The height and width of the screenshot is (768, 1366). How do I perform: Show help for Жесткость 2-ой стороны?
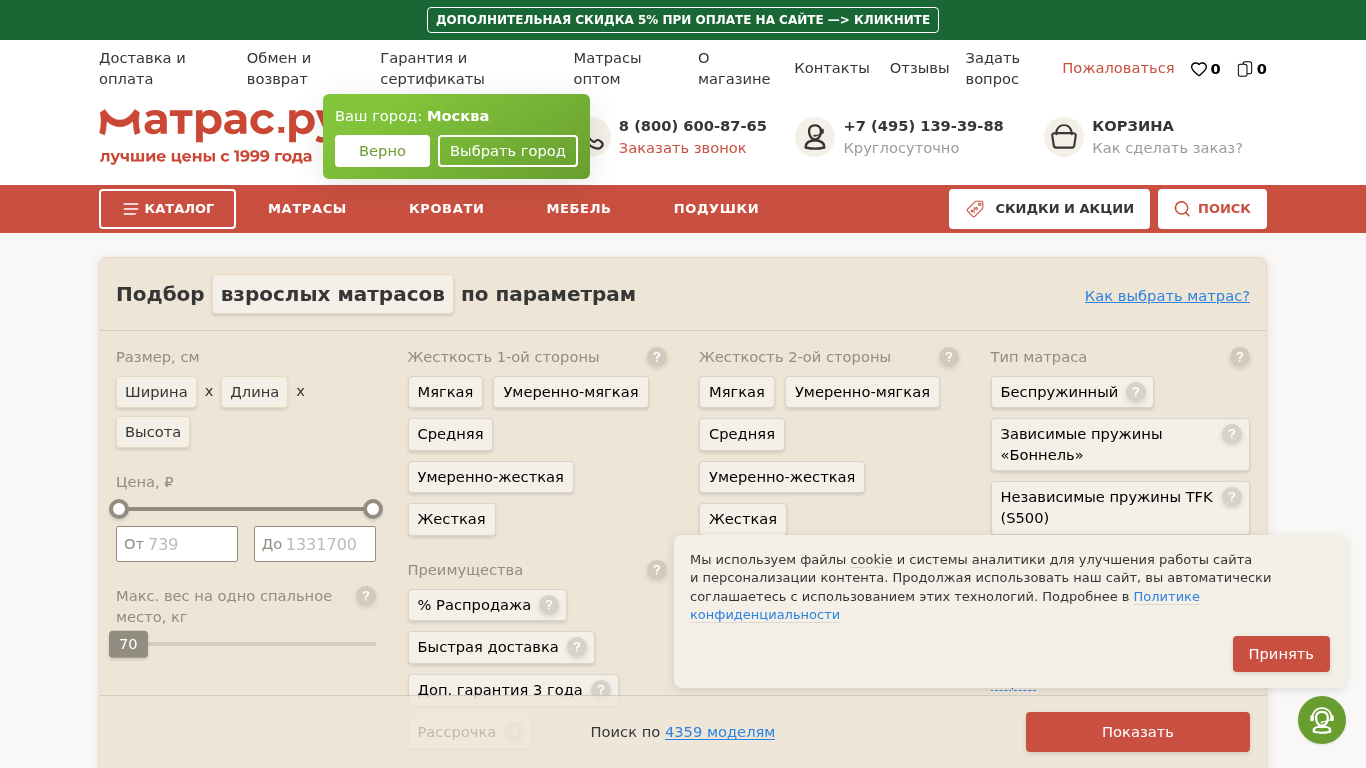949,357
